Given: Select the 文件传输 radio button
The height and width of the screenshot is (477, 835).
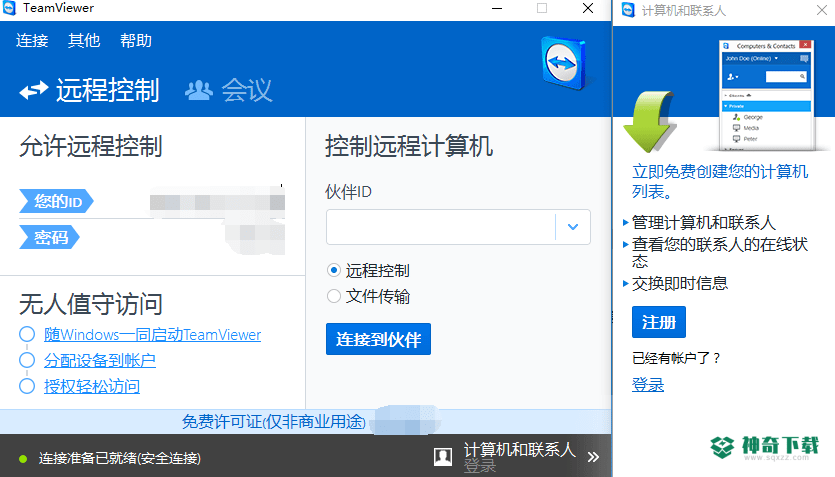Looking at the screenshot, I should pyautogui.click(x=334, y=296).
